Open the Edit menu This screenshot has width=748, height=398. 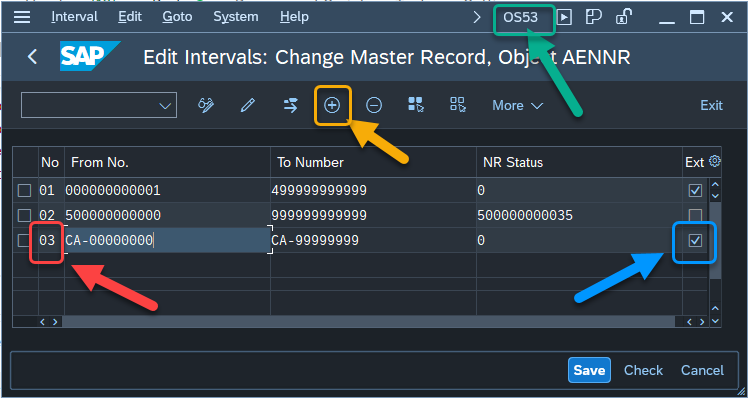point(130,17)
